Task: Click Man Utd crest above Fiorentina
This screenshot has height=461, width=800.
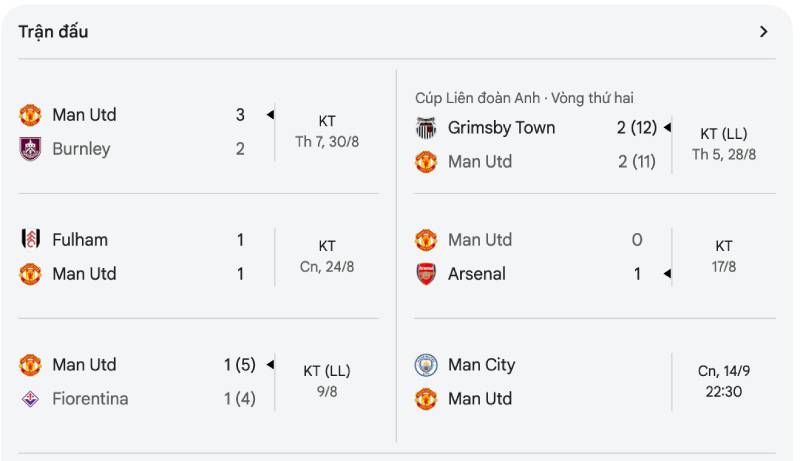Action: pos(30,365)
